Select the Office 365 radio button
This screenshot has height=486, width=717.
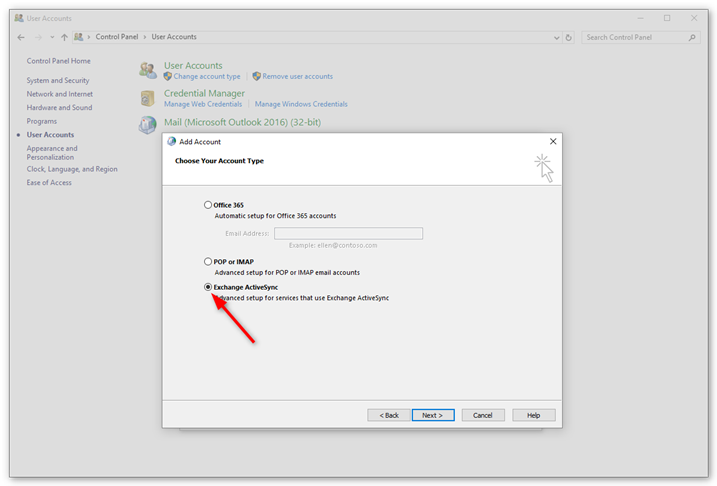[x=208, y=205]
